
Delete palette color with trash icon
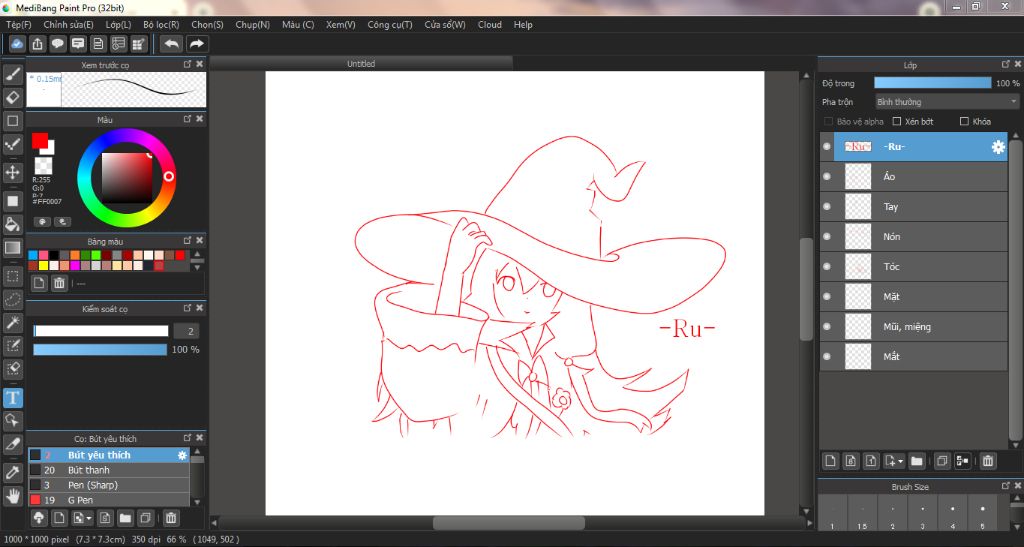[59, 283]
